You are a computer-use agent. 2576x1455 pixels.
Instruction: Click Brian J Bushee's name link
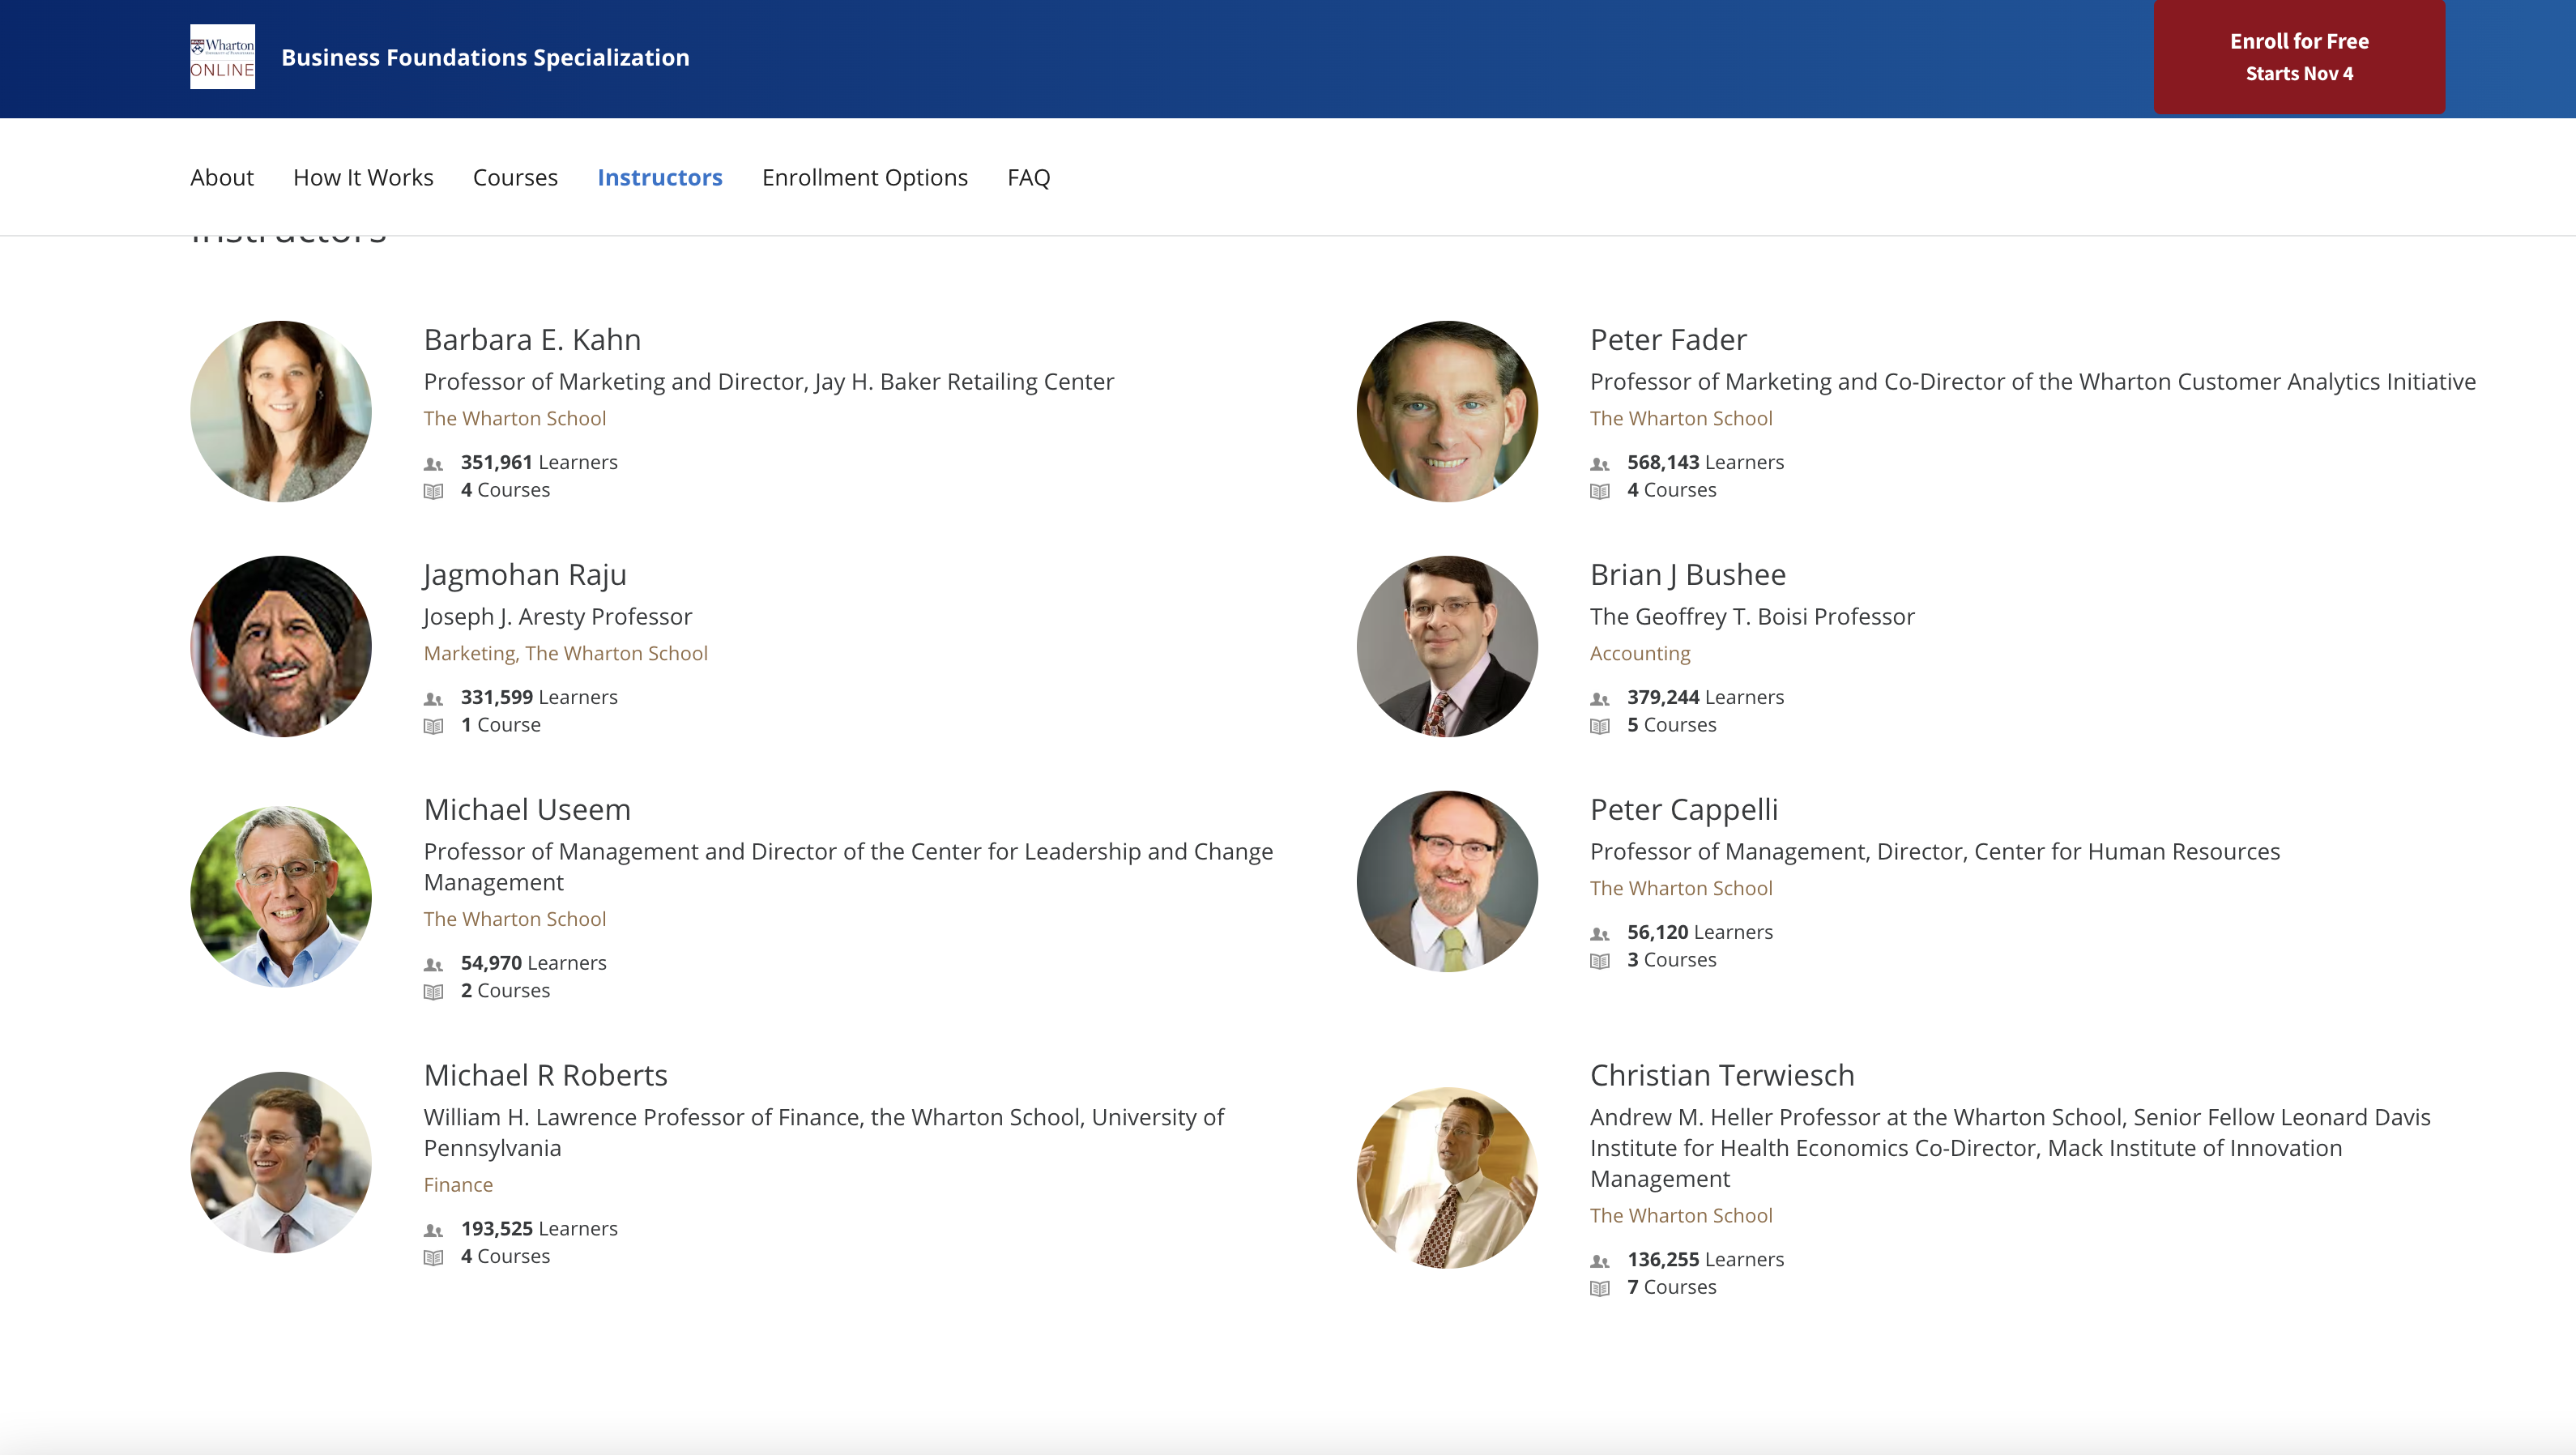(x=1687, y=575)
